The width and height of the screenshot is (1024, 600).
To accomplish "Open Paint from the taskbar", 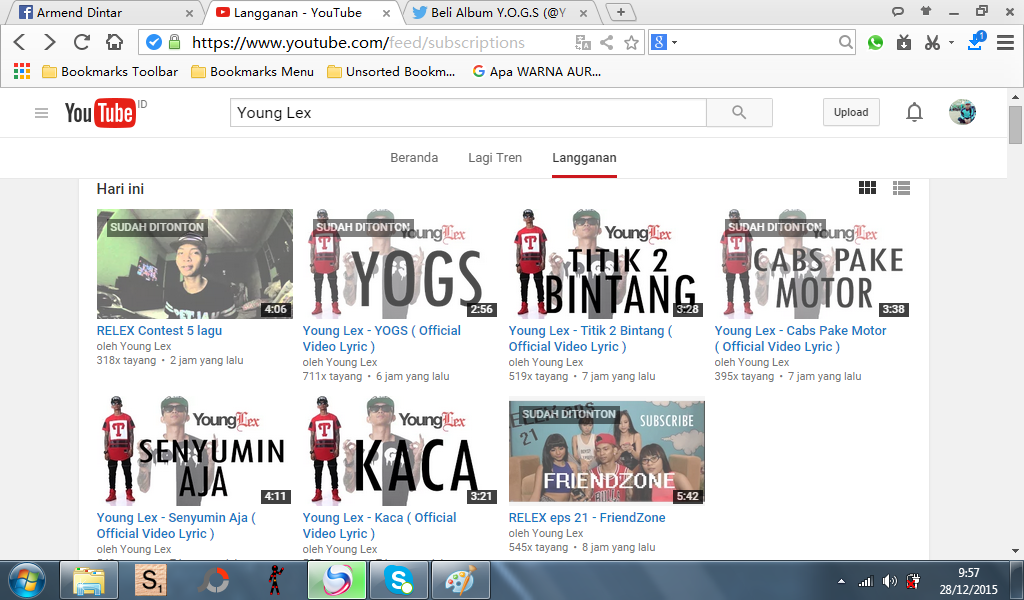I will click(x=460, y=580).
